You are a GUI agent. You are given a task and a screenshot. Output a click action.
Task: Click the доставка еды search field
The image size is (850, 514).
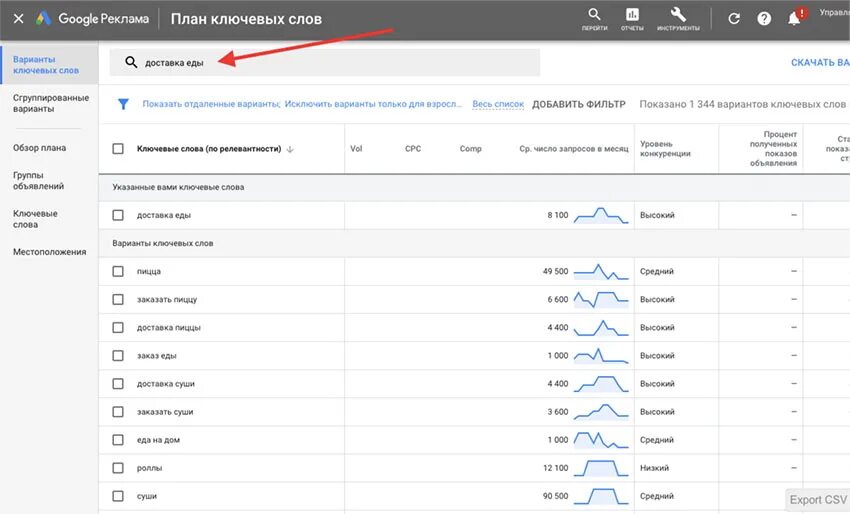pyautogui.click(x=325, y=62)
